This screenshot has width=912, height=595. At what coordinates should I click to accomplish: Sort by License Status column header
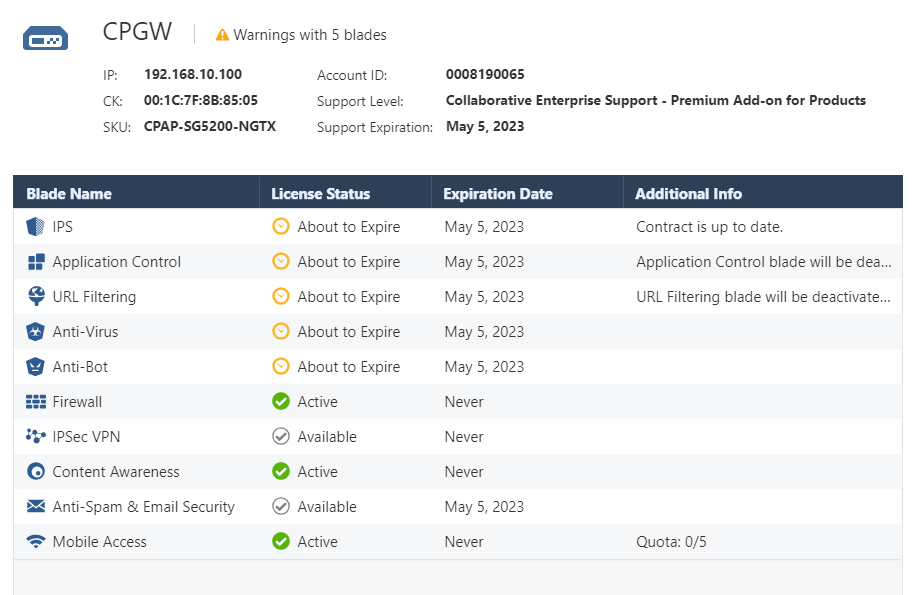[x=320, y=194]
